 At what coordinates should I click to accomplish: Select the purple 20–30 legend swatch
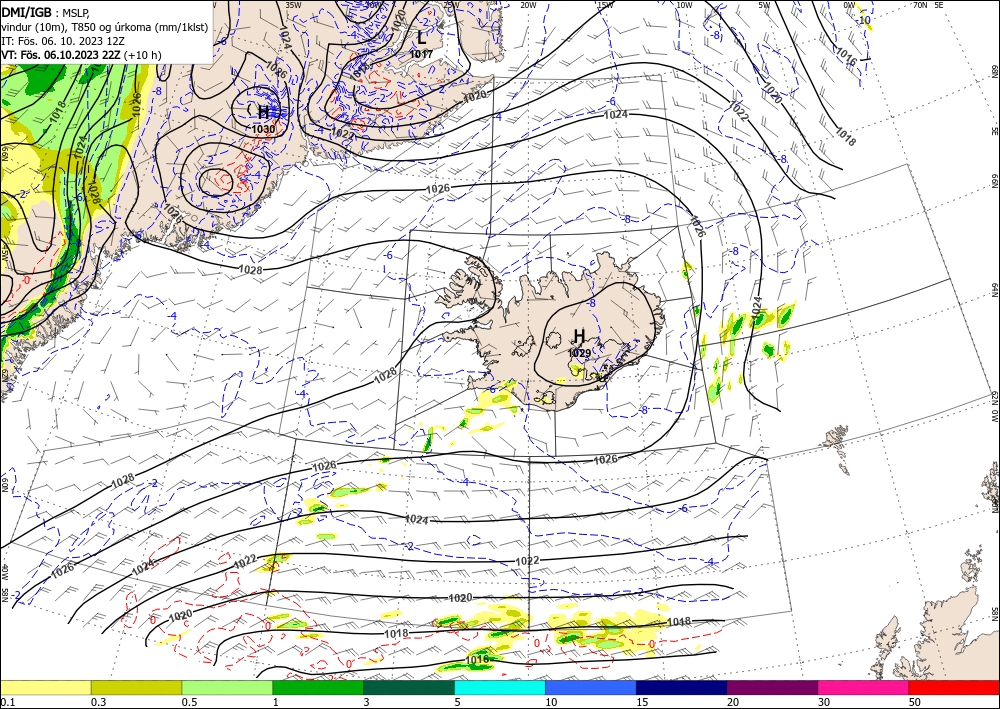772,687
